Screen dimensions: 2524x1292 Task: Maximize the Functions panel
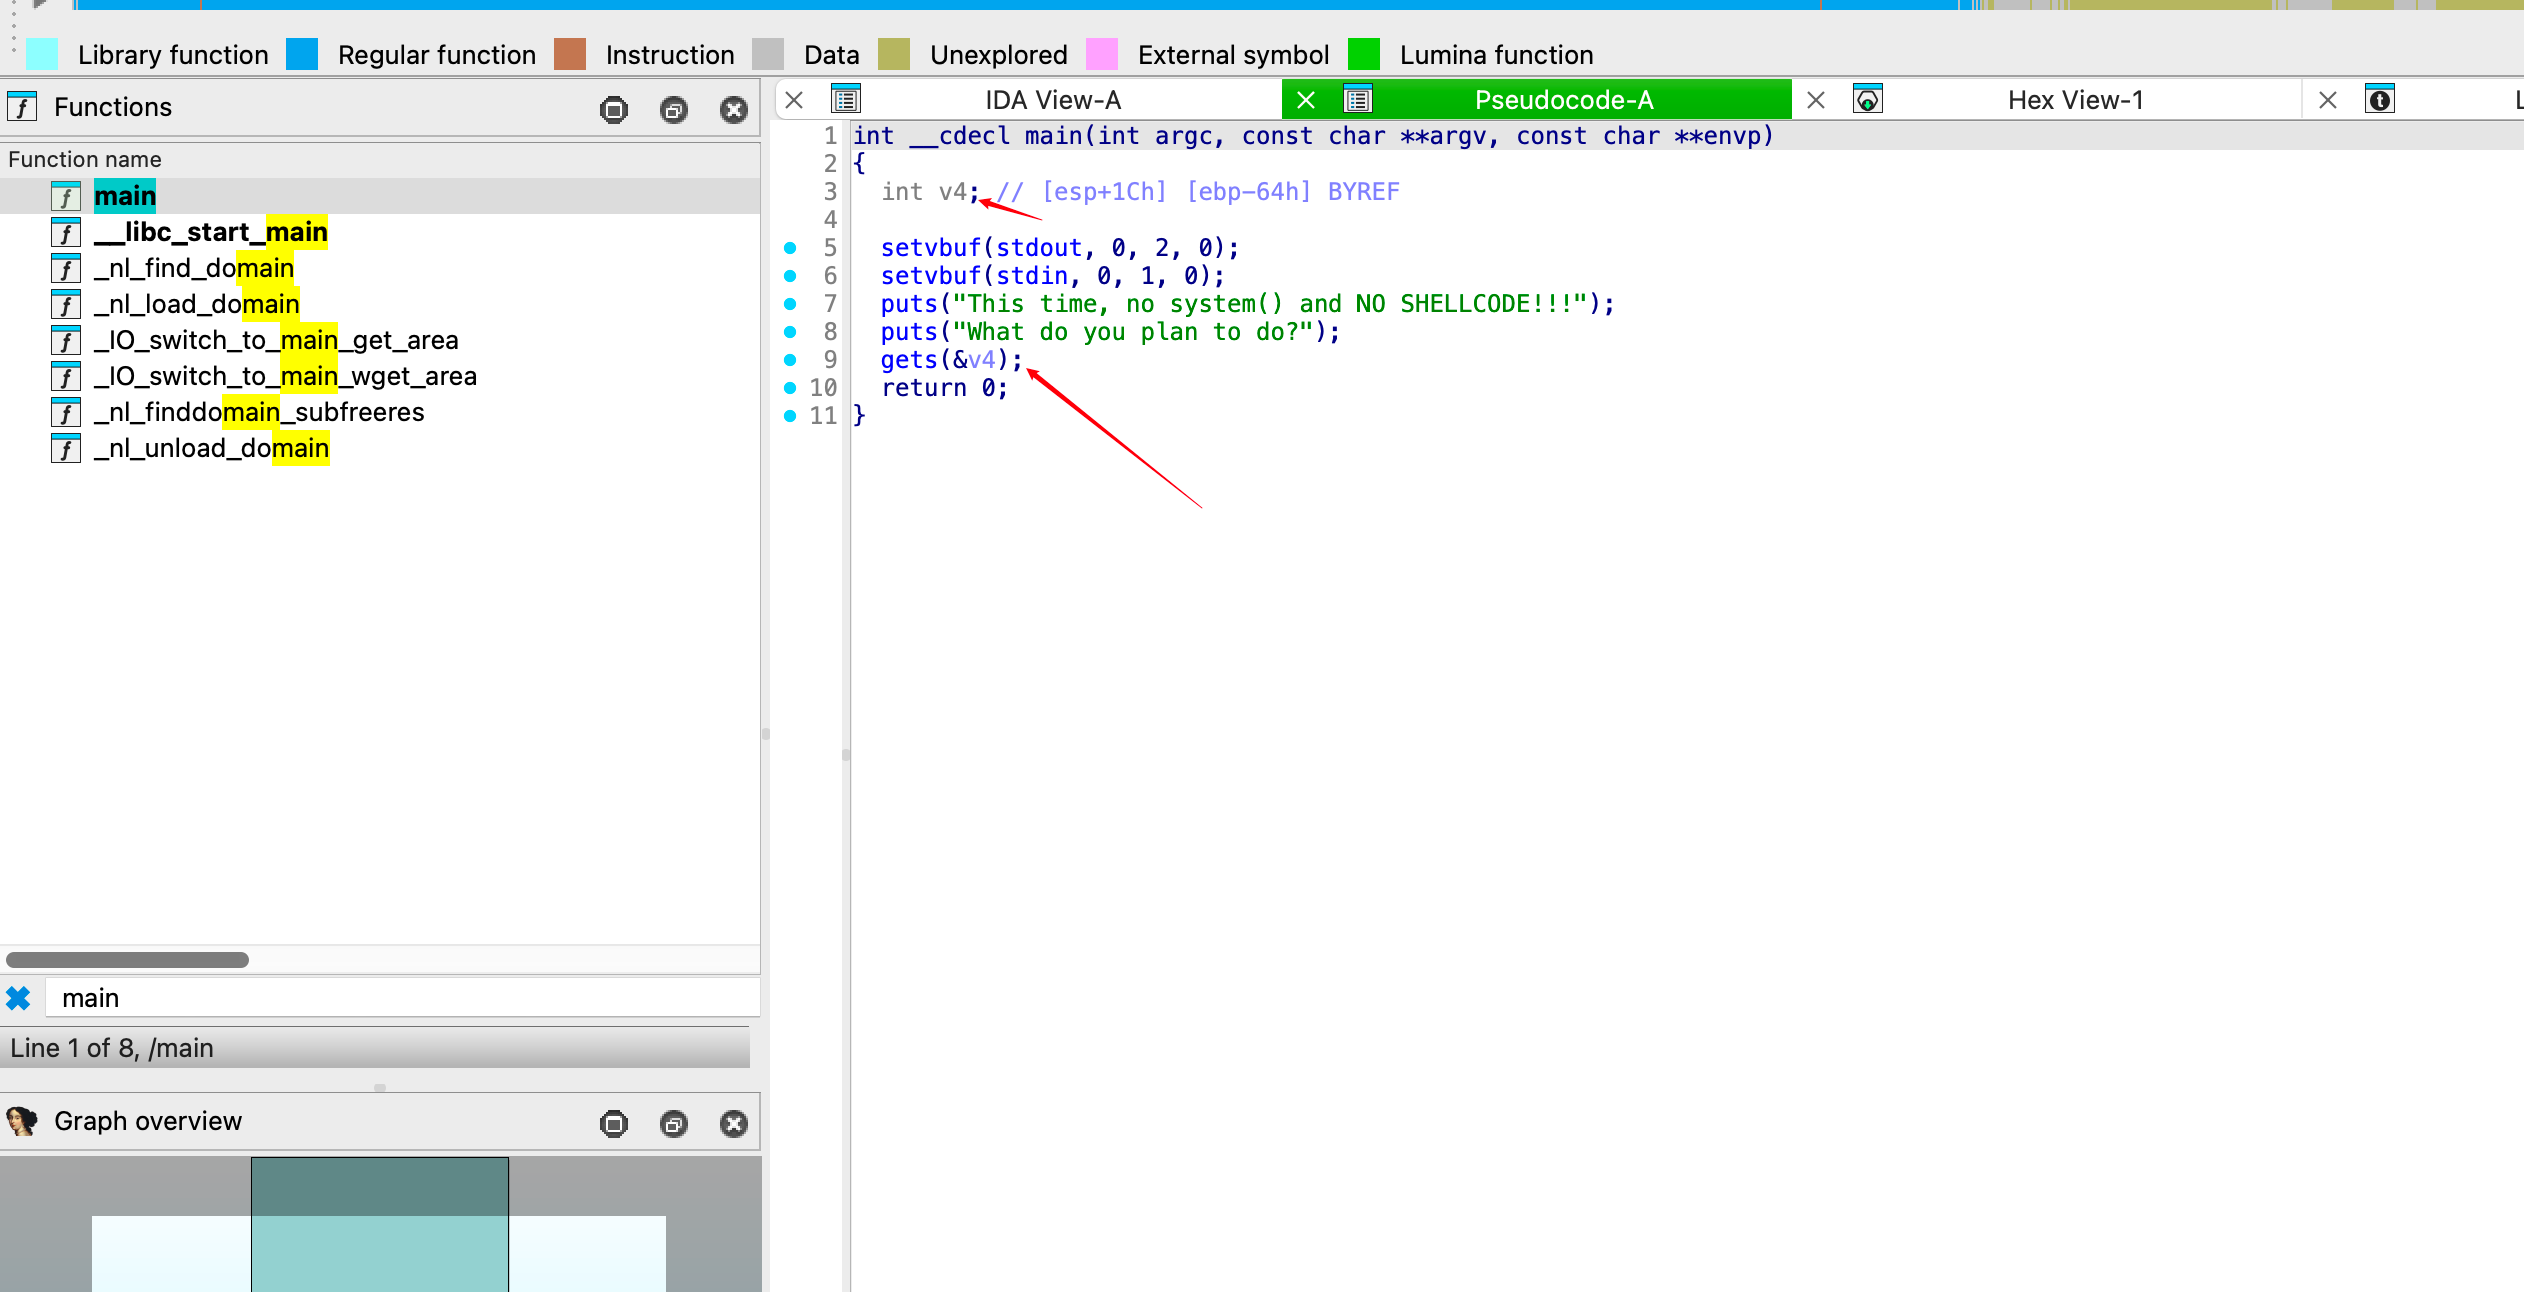(614, 109)
